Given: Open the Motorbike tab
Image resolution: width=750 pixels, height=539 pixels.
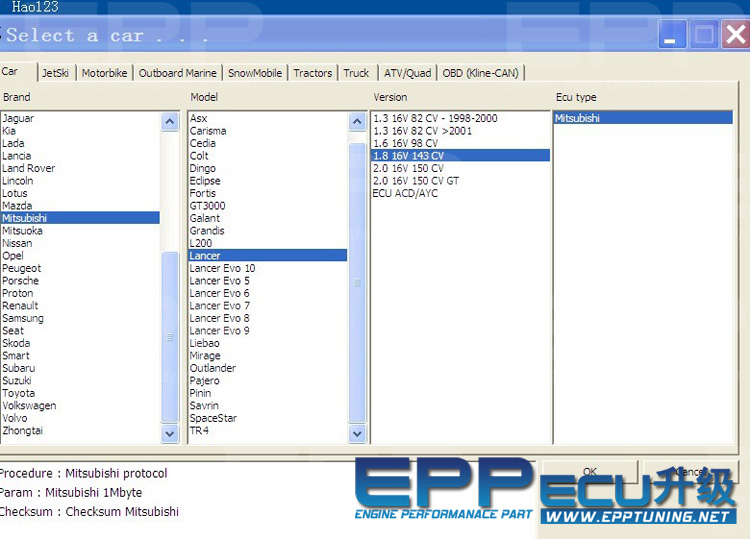Looking at the screenshot, I should [x=104, y=73].
